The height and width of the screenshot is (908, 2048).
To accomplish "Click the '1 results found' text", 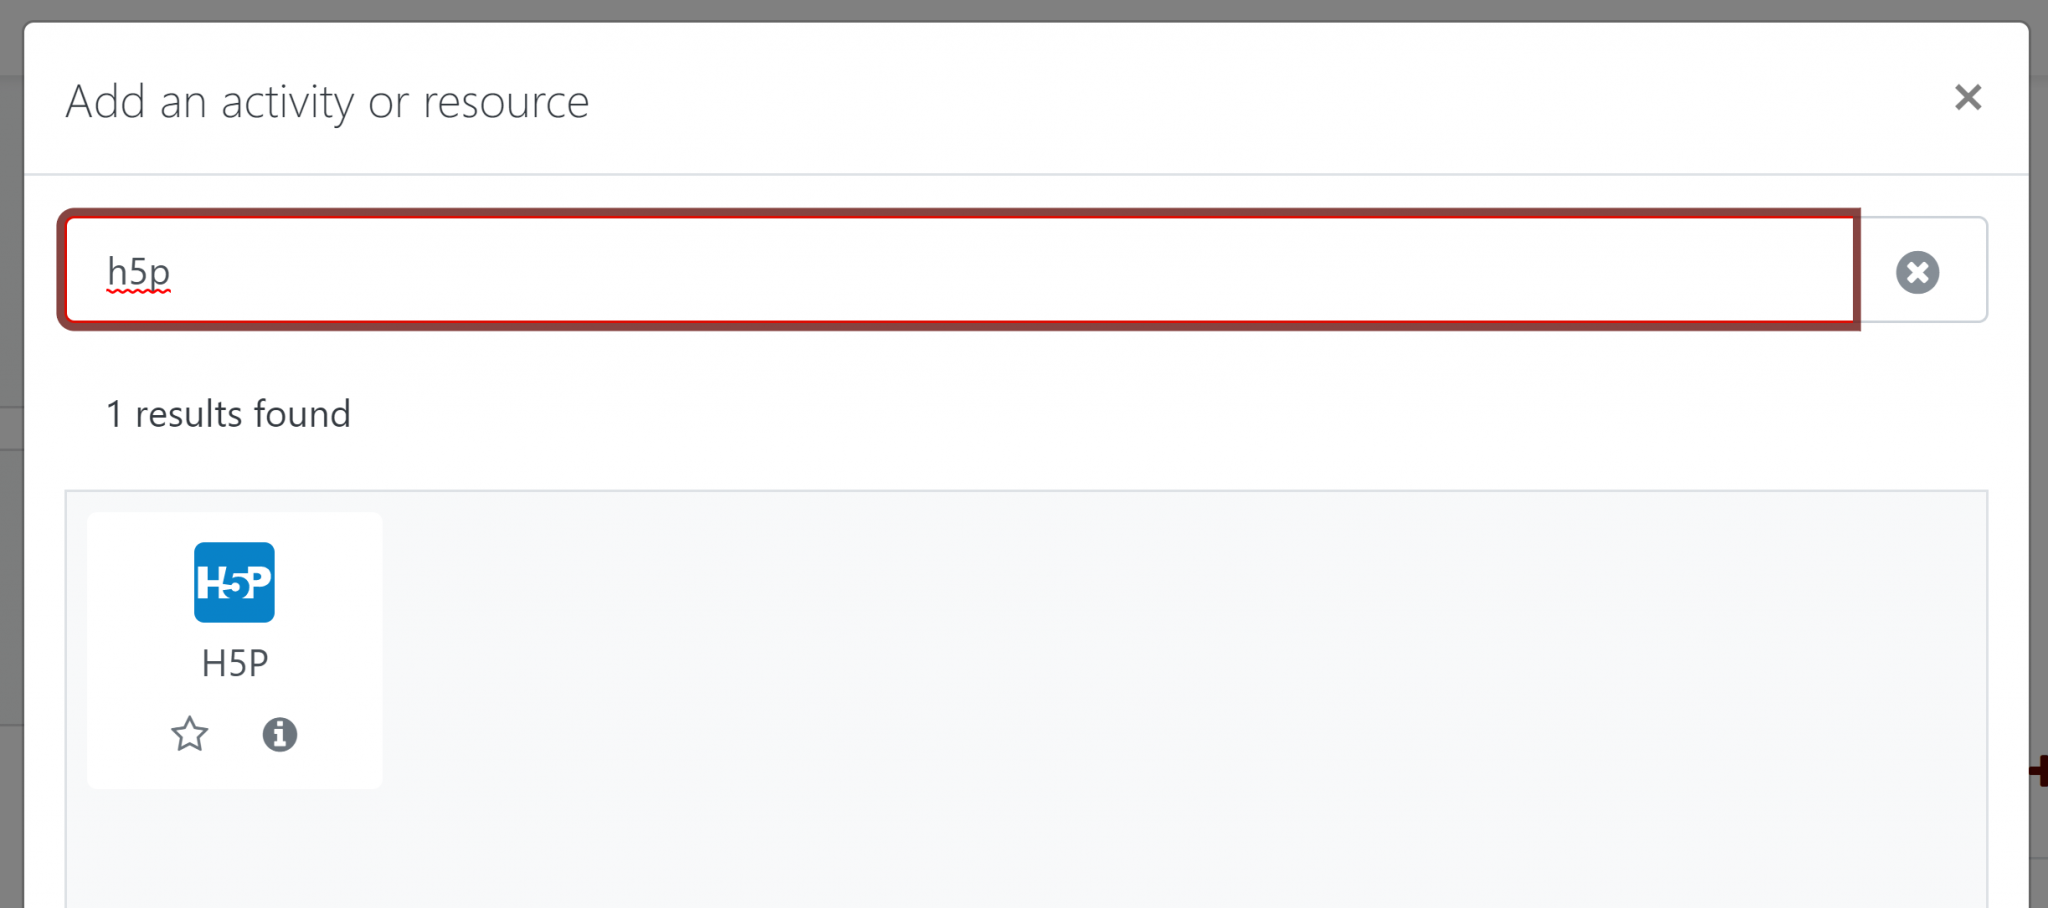I will pos(228,413).
